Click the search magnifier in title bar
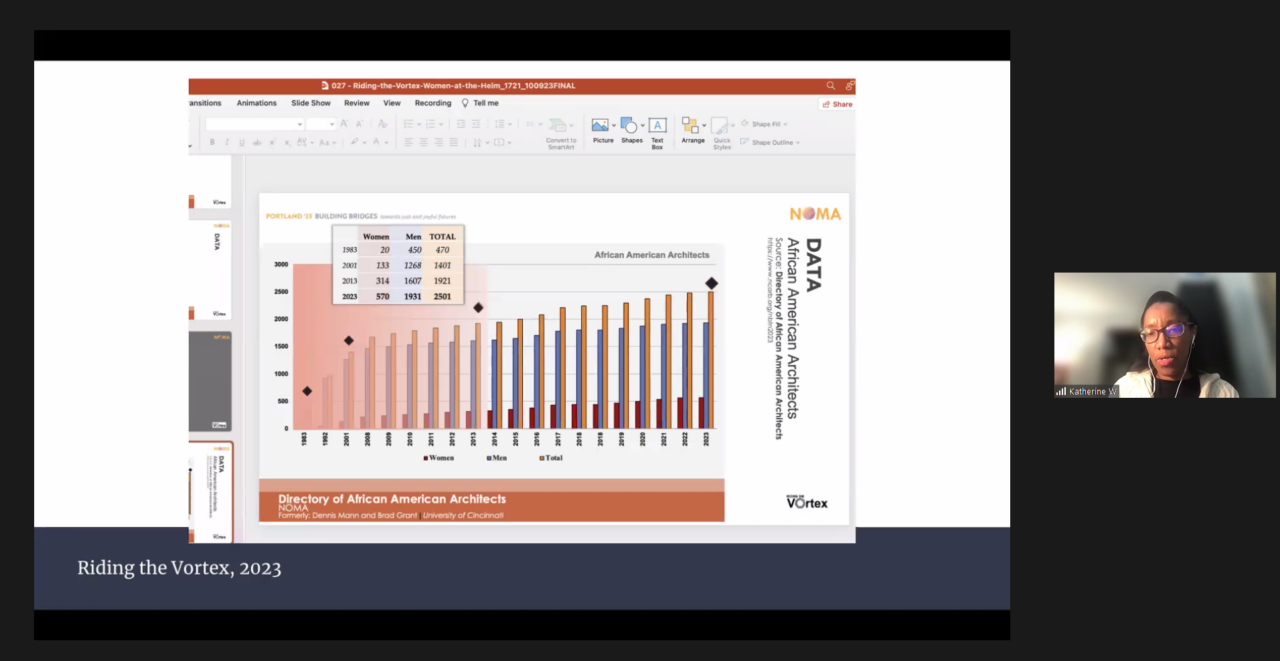Screen dimensions: 1280x661 coord(830,86)
